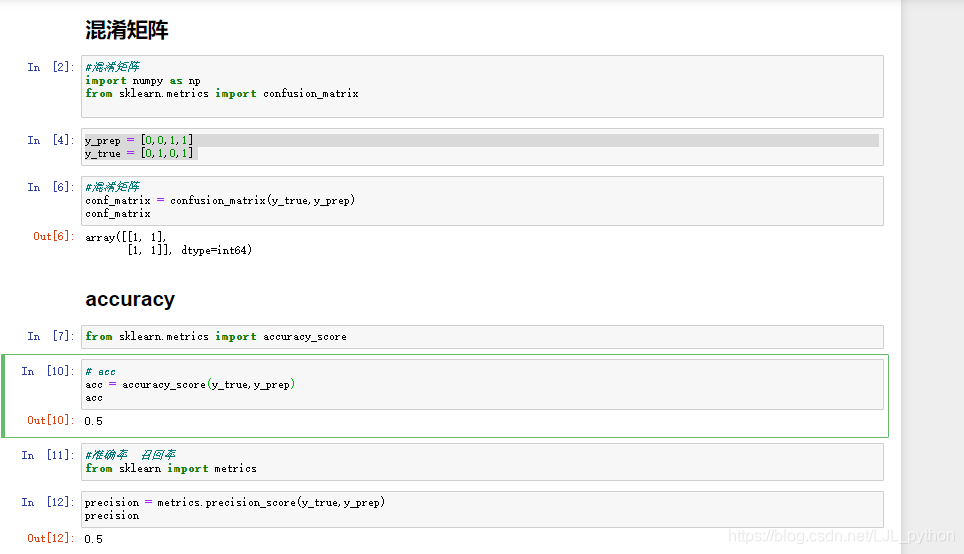Click the lone conf_matrix line in cell 6
The width and height of the screenshot is (964, 554).
(117, 213)
